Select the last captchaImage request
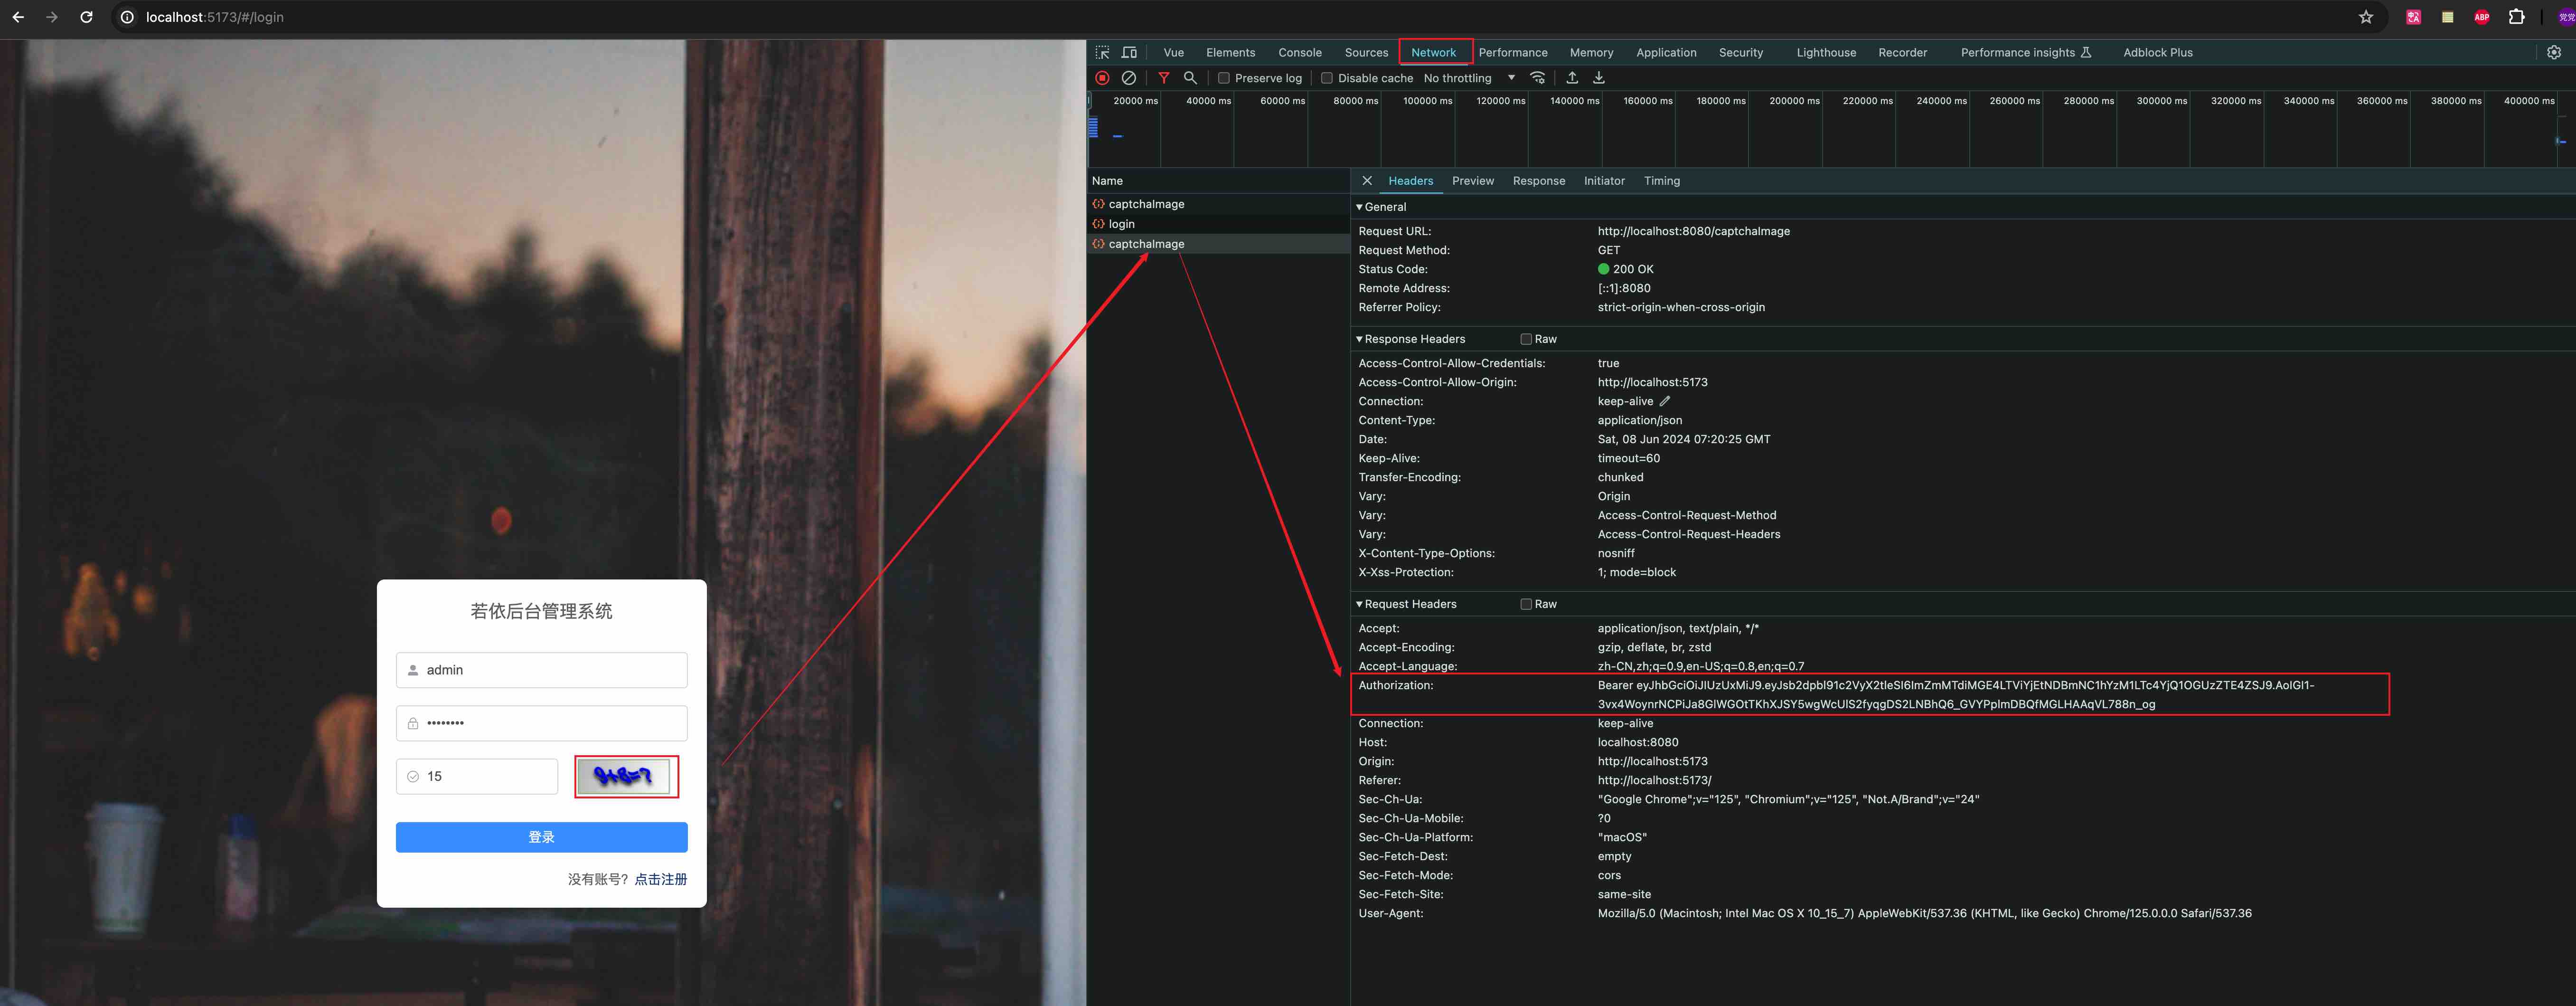This screenshot has height=1006, width=2576. click(1218, 244)
